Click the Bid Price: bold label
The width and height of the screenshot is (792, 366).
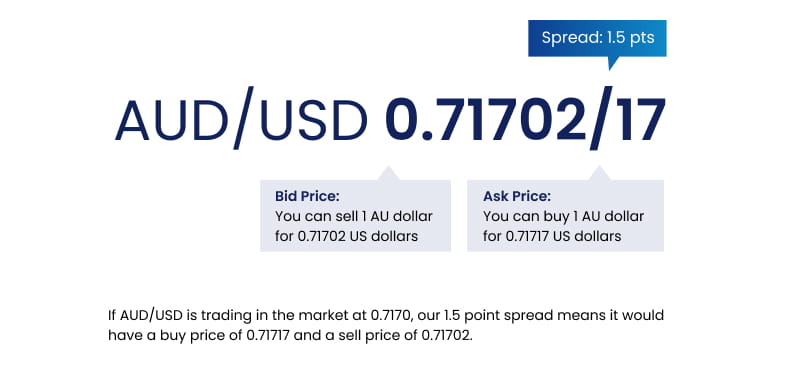coord(307,196)
